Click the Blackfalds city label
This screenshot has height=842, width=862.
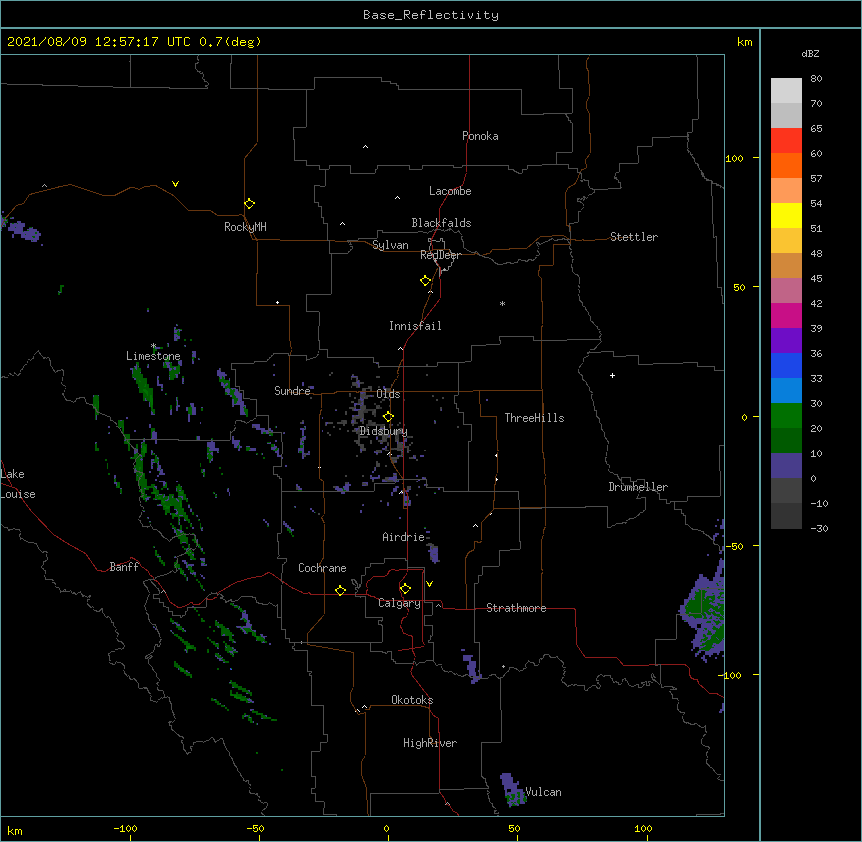click(441, 223)
